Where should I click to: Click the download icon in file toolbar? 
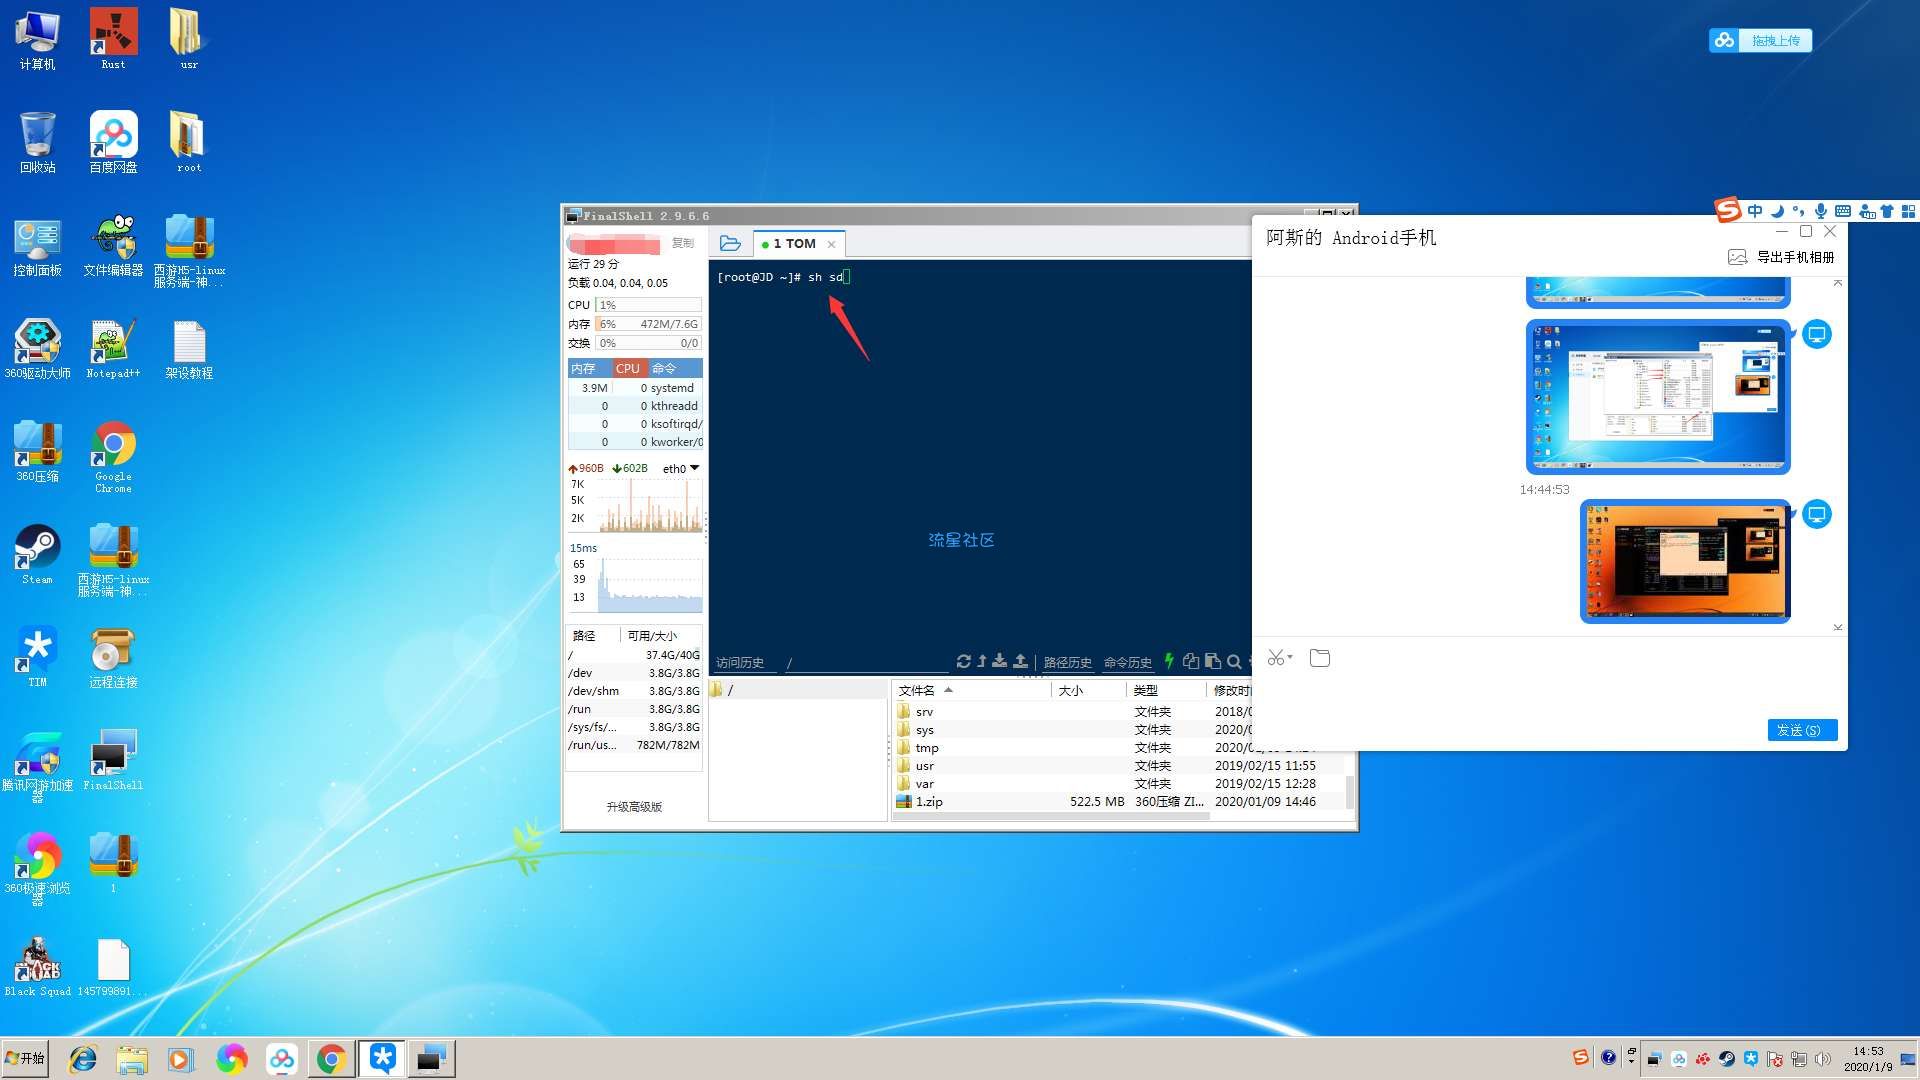click(x=999, y=661)
